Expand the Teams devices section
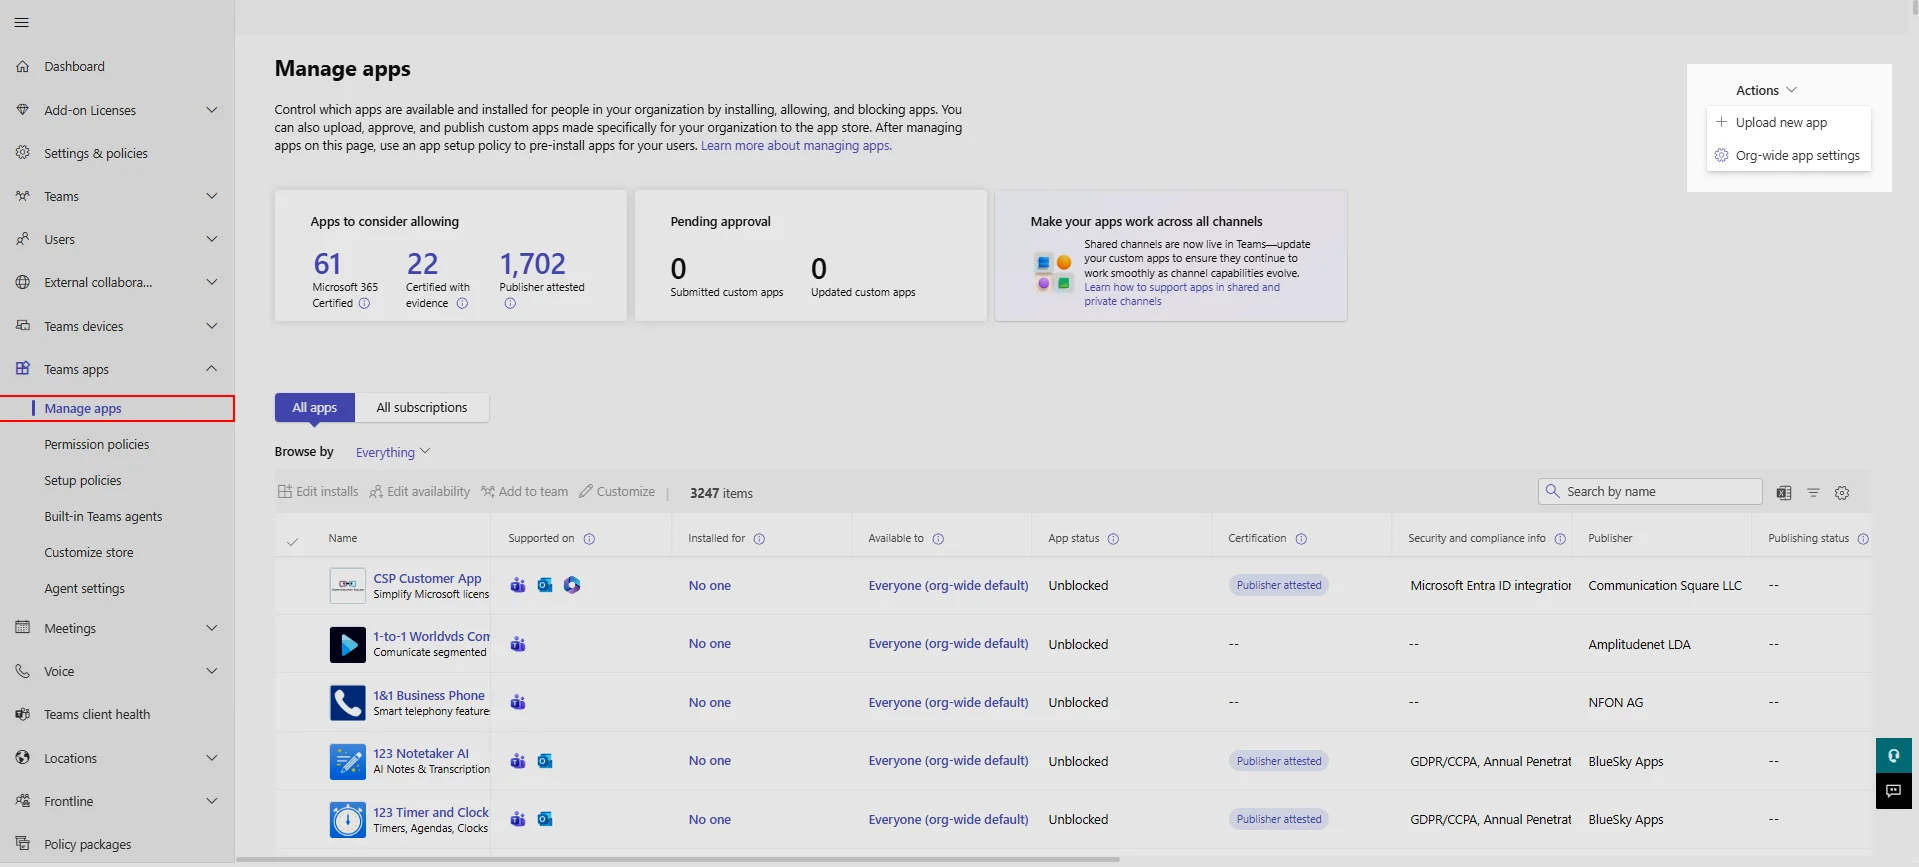 tap(211, 326)
